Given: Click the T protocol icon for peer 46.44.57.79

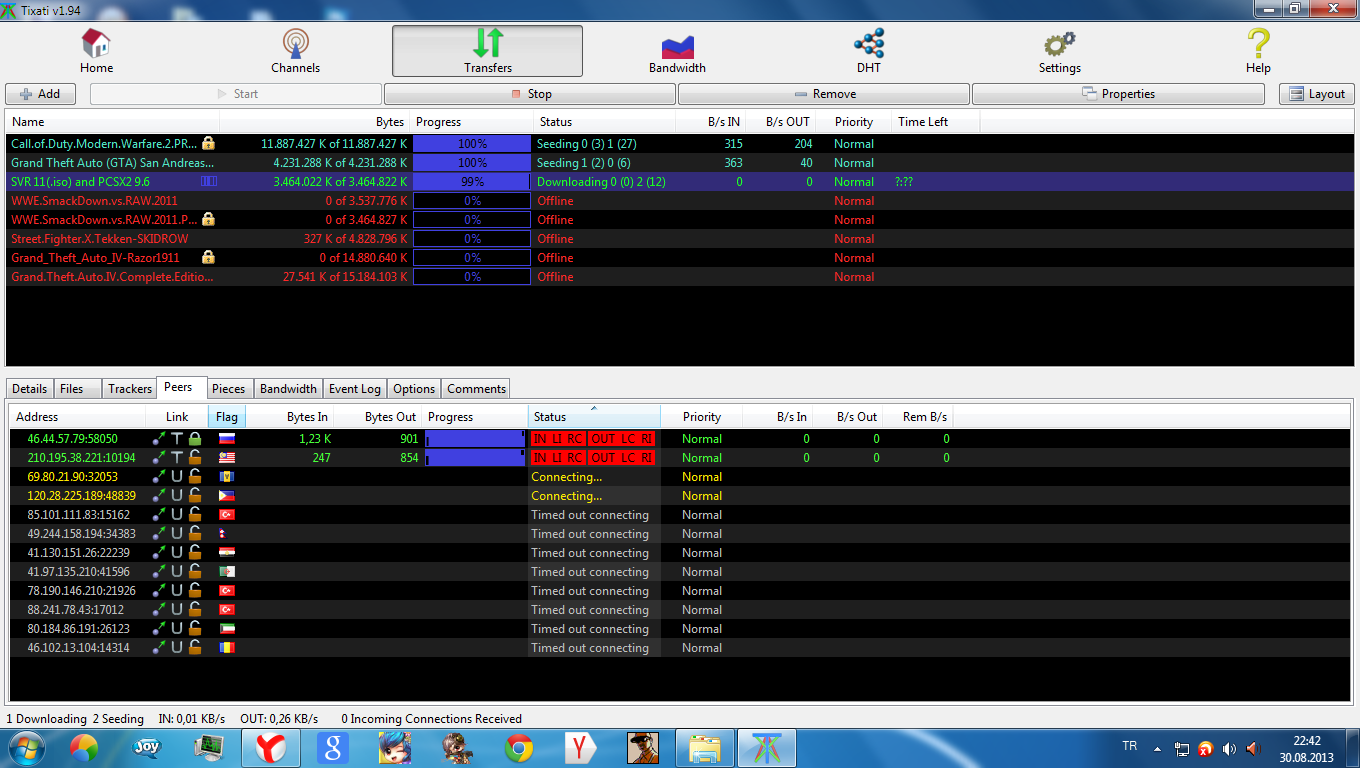Looking at the screenshot, I should coord(177,438).
